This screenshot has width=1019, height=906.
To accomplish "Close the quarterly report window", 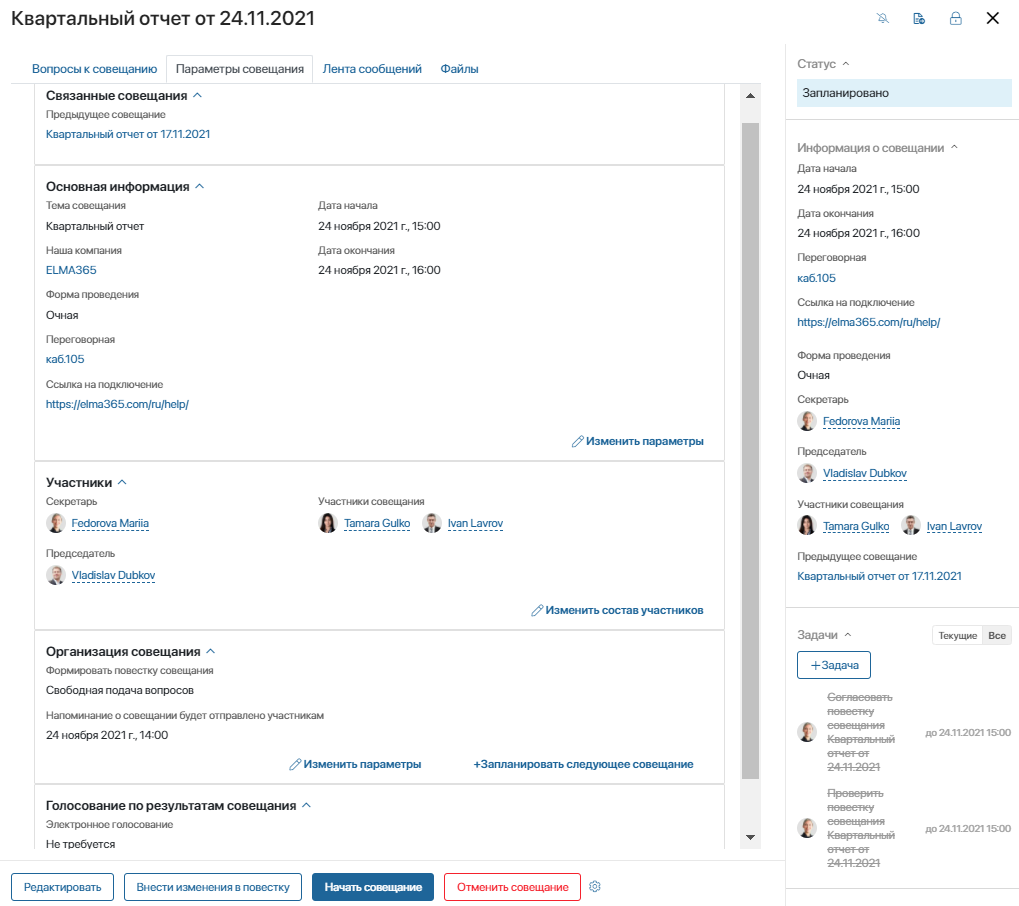I will click(x=992, y=18).
